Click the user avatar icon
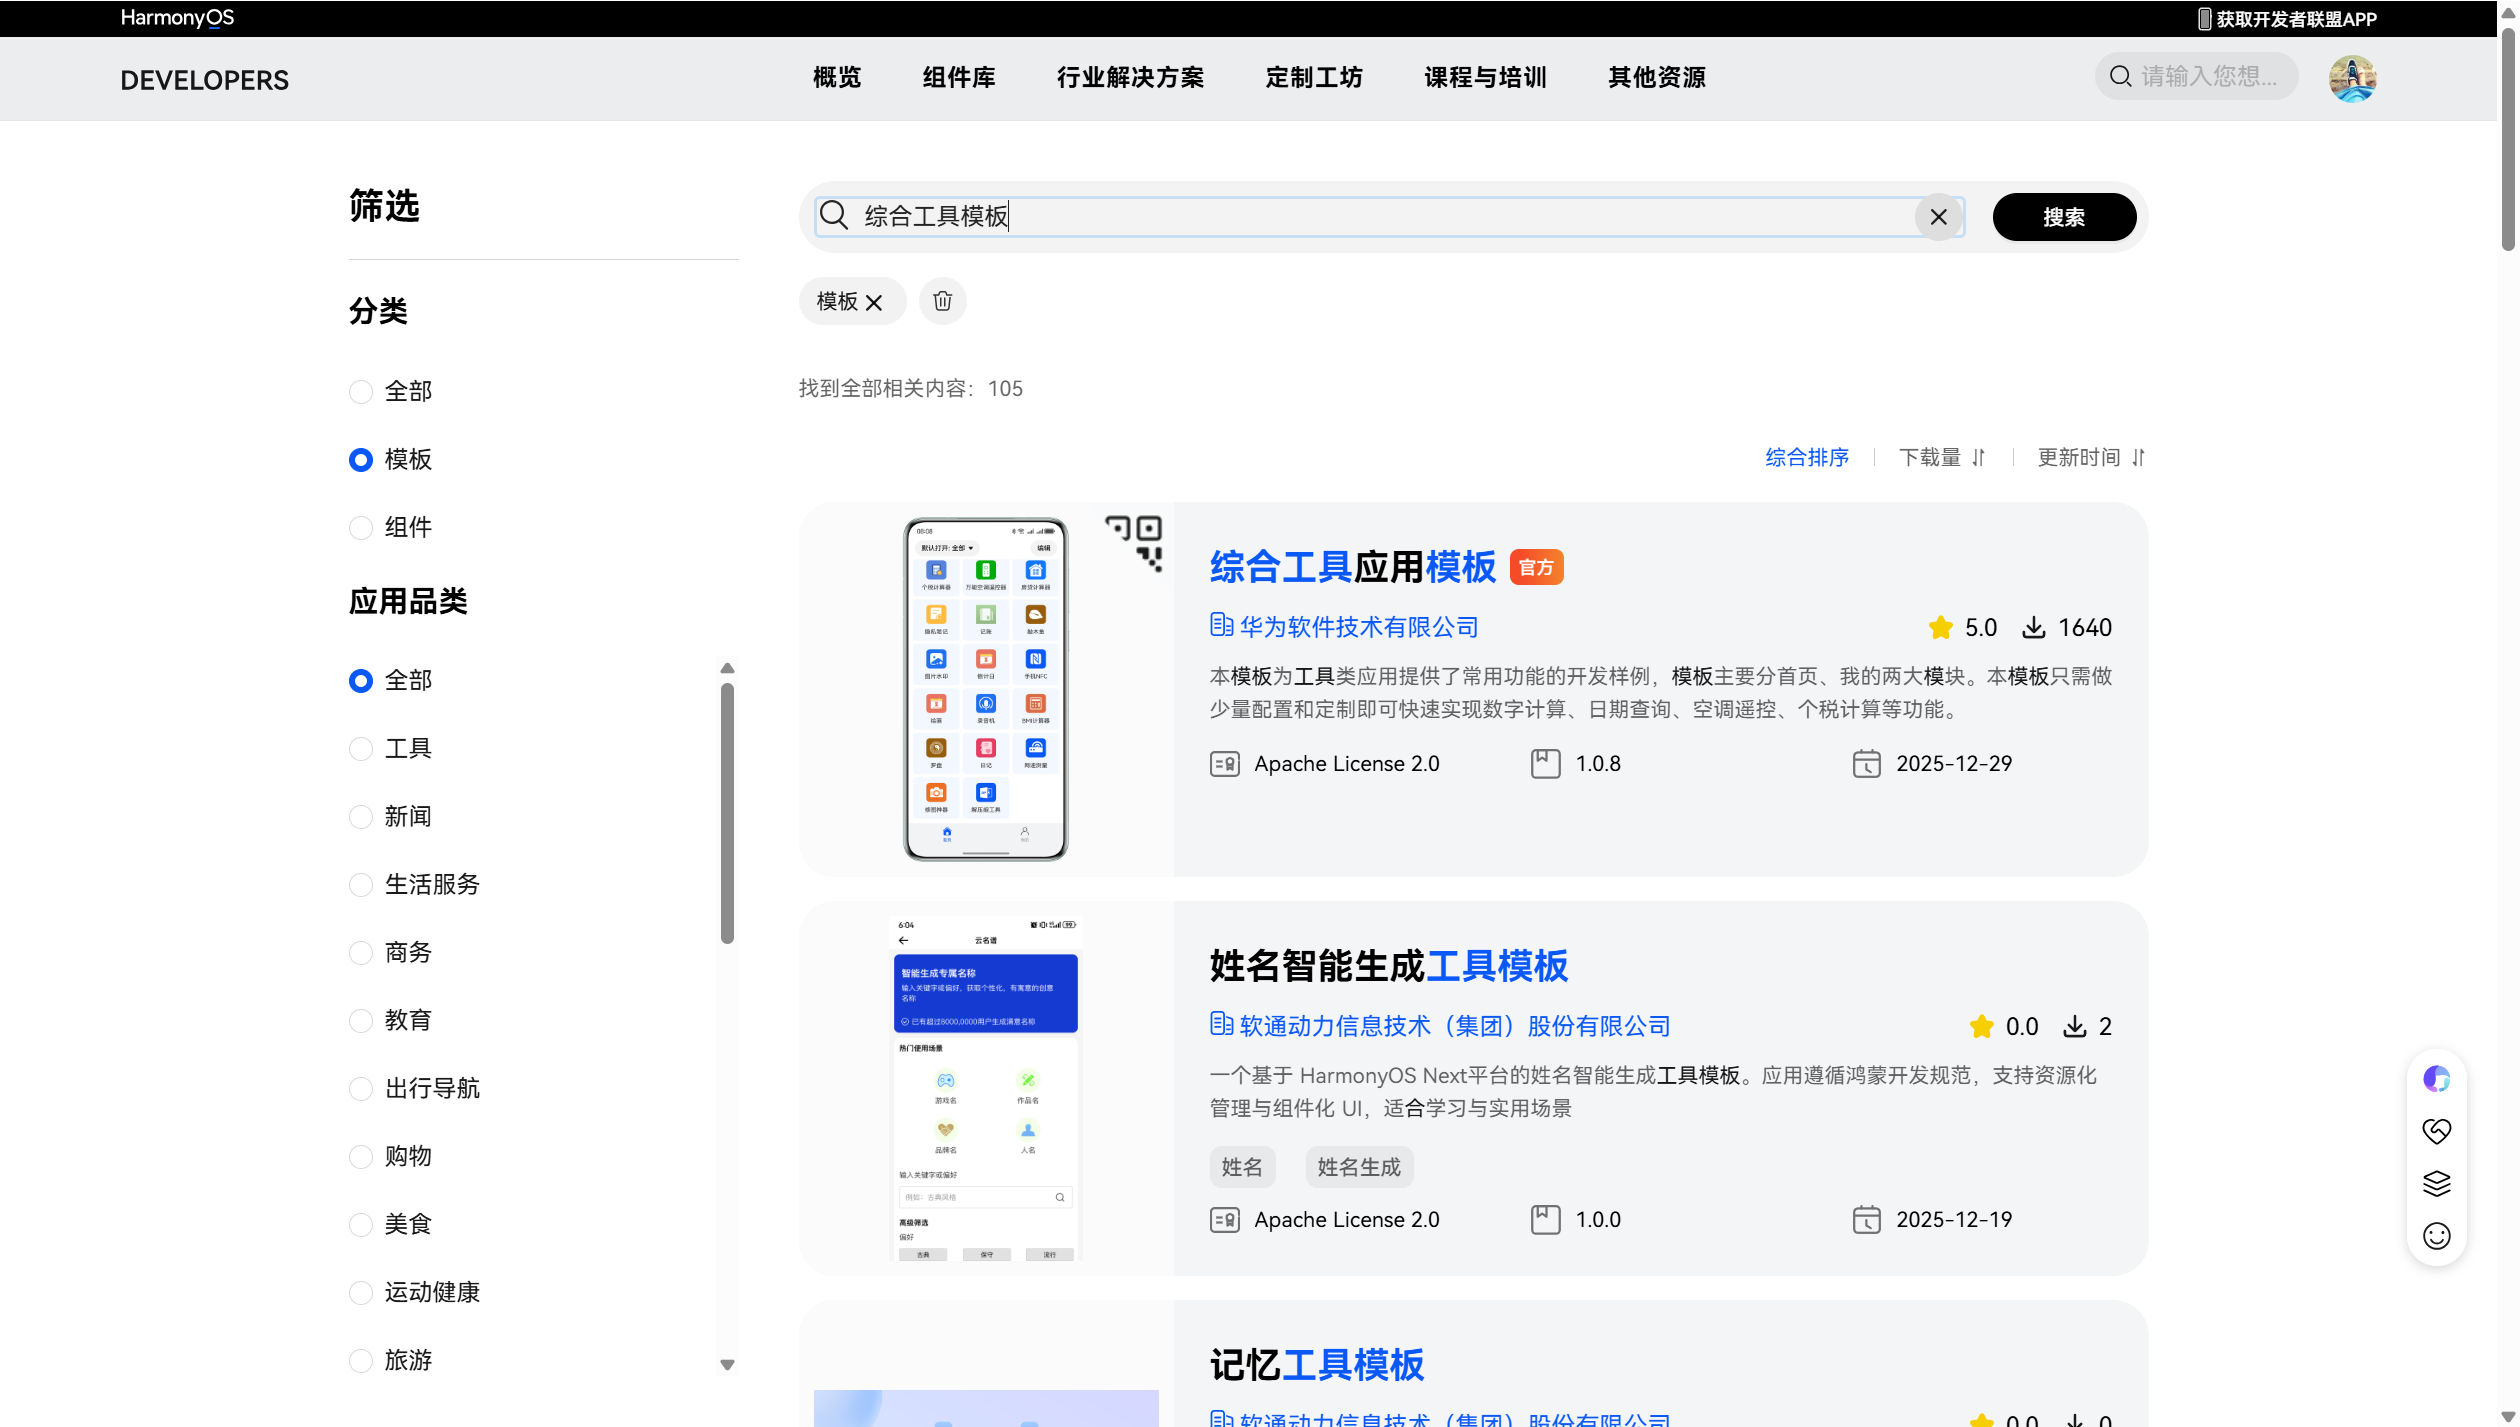Screen dimensions: 2520x1427 (x=2351, y=78)
